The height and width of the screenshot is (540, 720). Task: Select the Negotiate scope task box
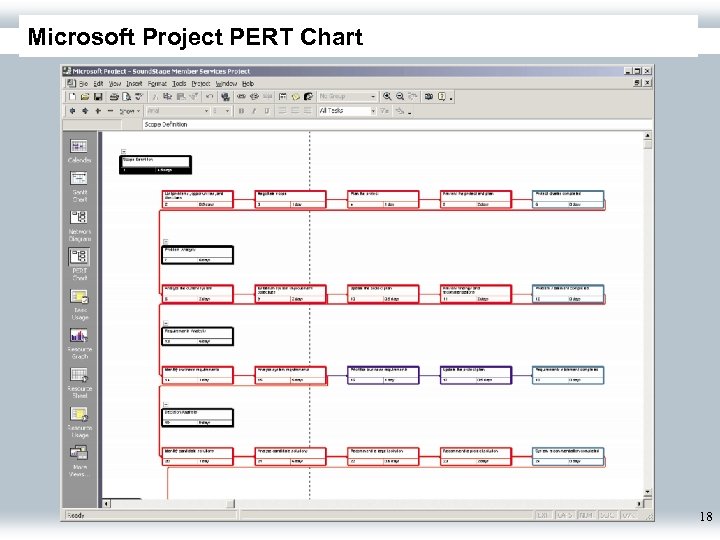coord(290,199)
